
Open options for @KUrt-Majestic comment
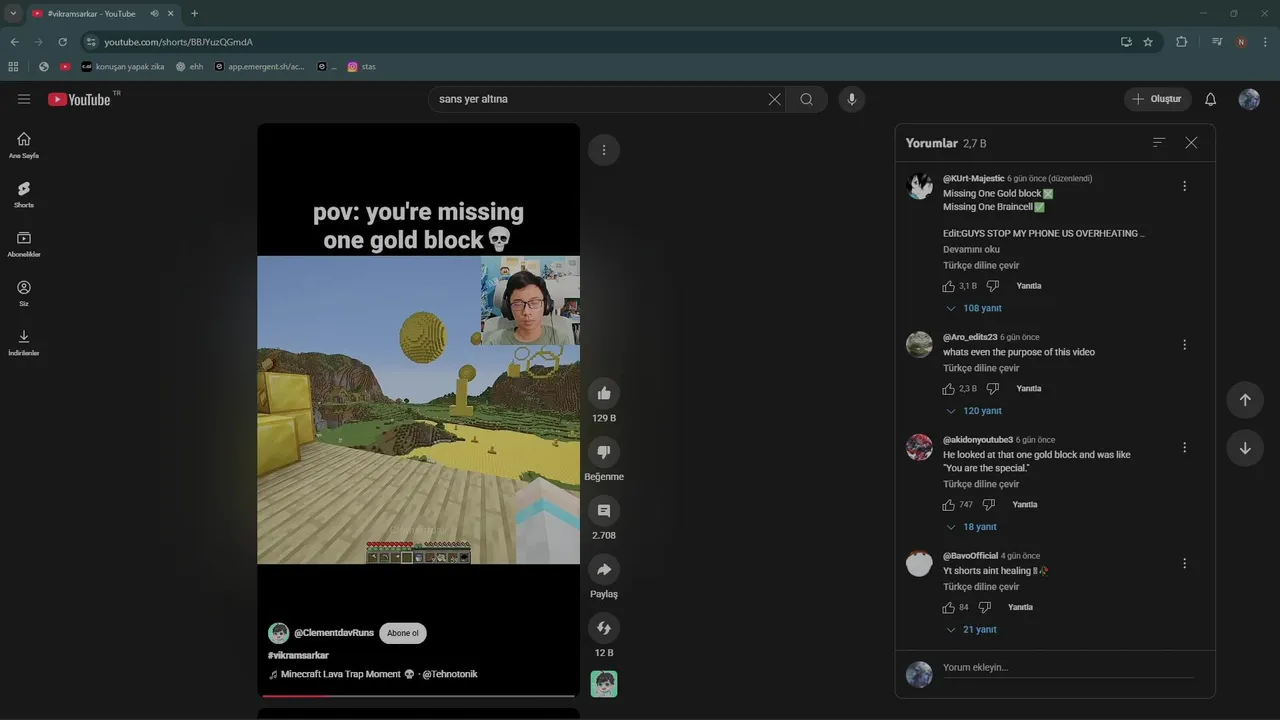click(1184, 186)
